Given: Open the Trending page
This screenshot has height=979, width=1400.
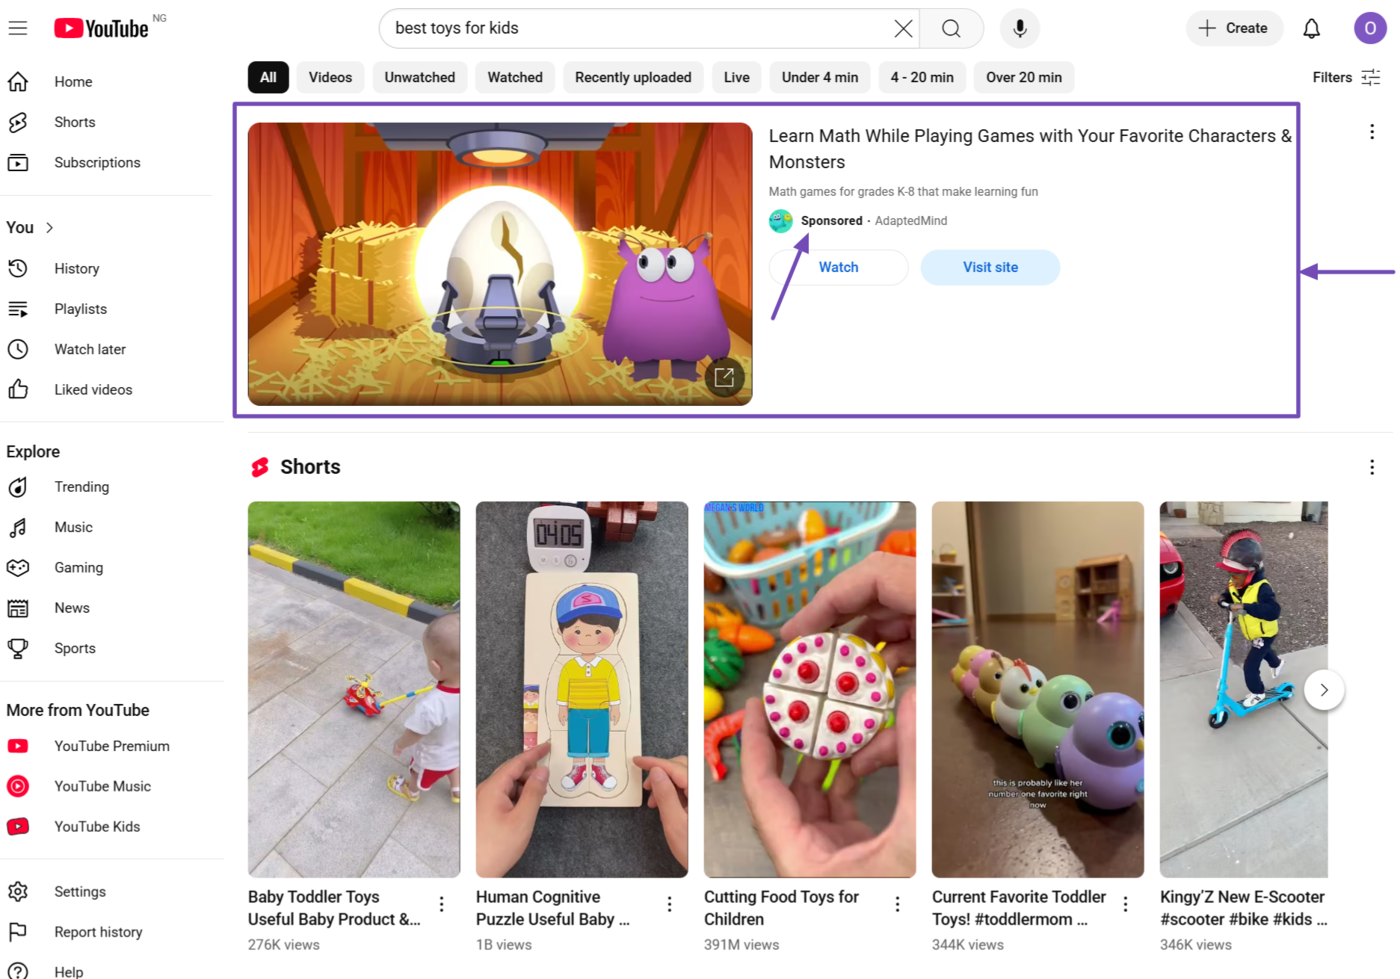Looking at the screenshot, I should click(81, 487).
